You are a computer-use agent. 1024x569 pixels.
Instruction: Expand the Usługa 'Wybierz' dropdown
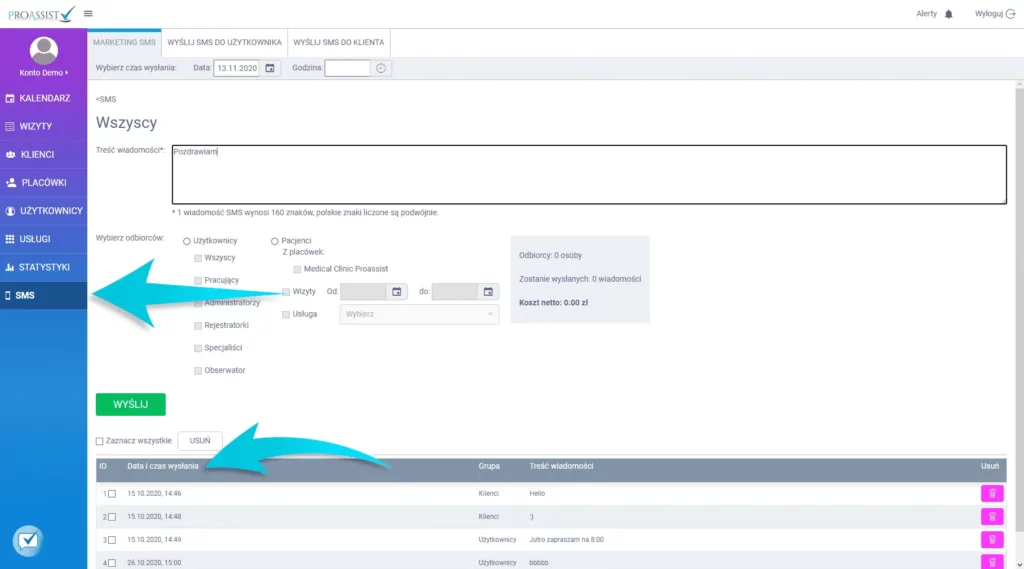[x=418, y=314]
